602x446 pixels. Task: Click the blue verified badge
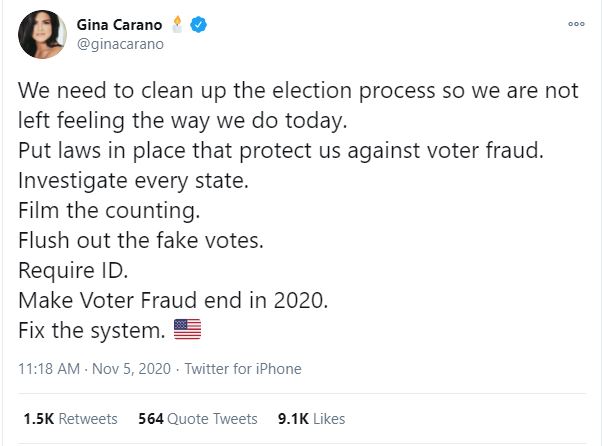(199, 24)
